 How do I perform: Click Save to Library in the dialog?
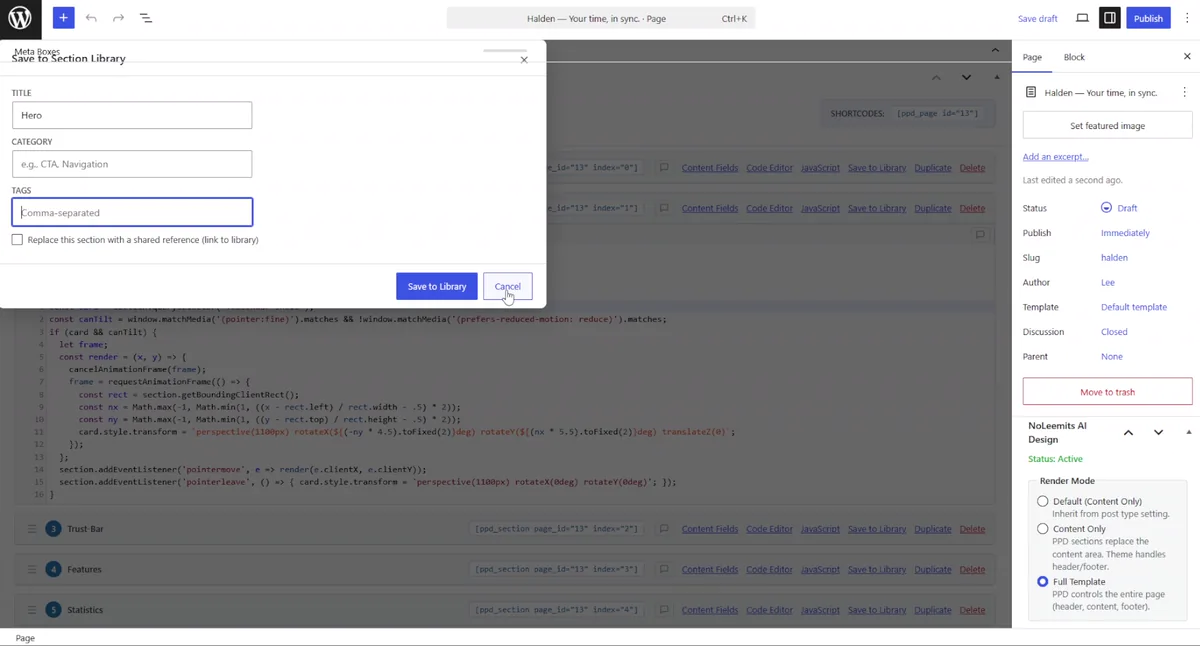(x=437, y=286)
